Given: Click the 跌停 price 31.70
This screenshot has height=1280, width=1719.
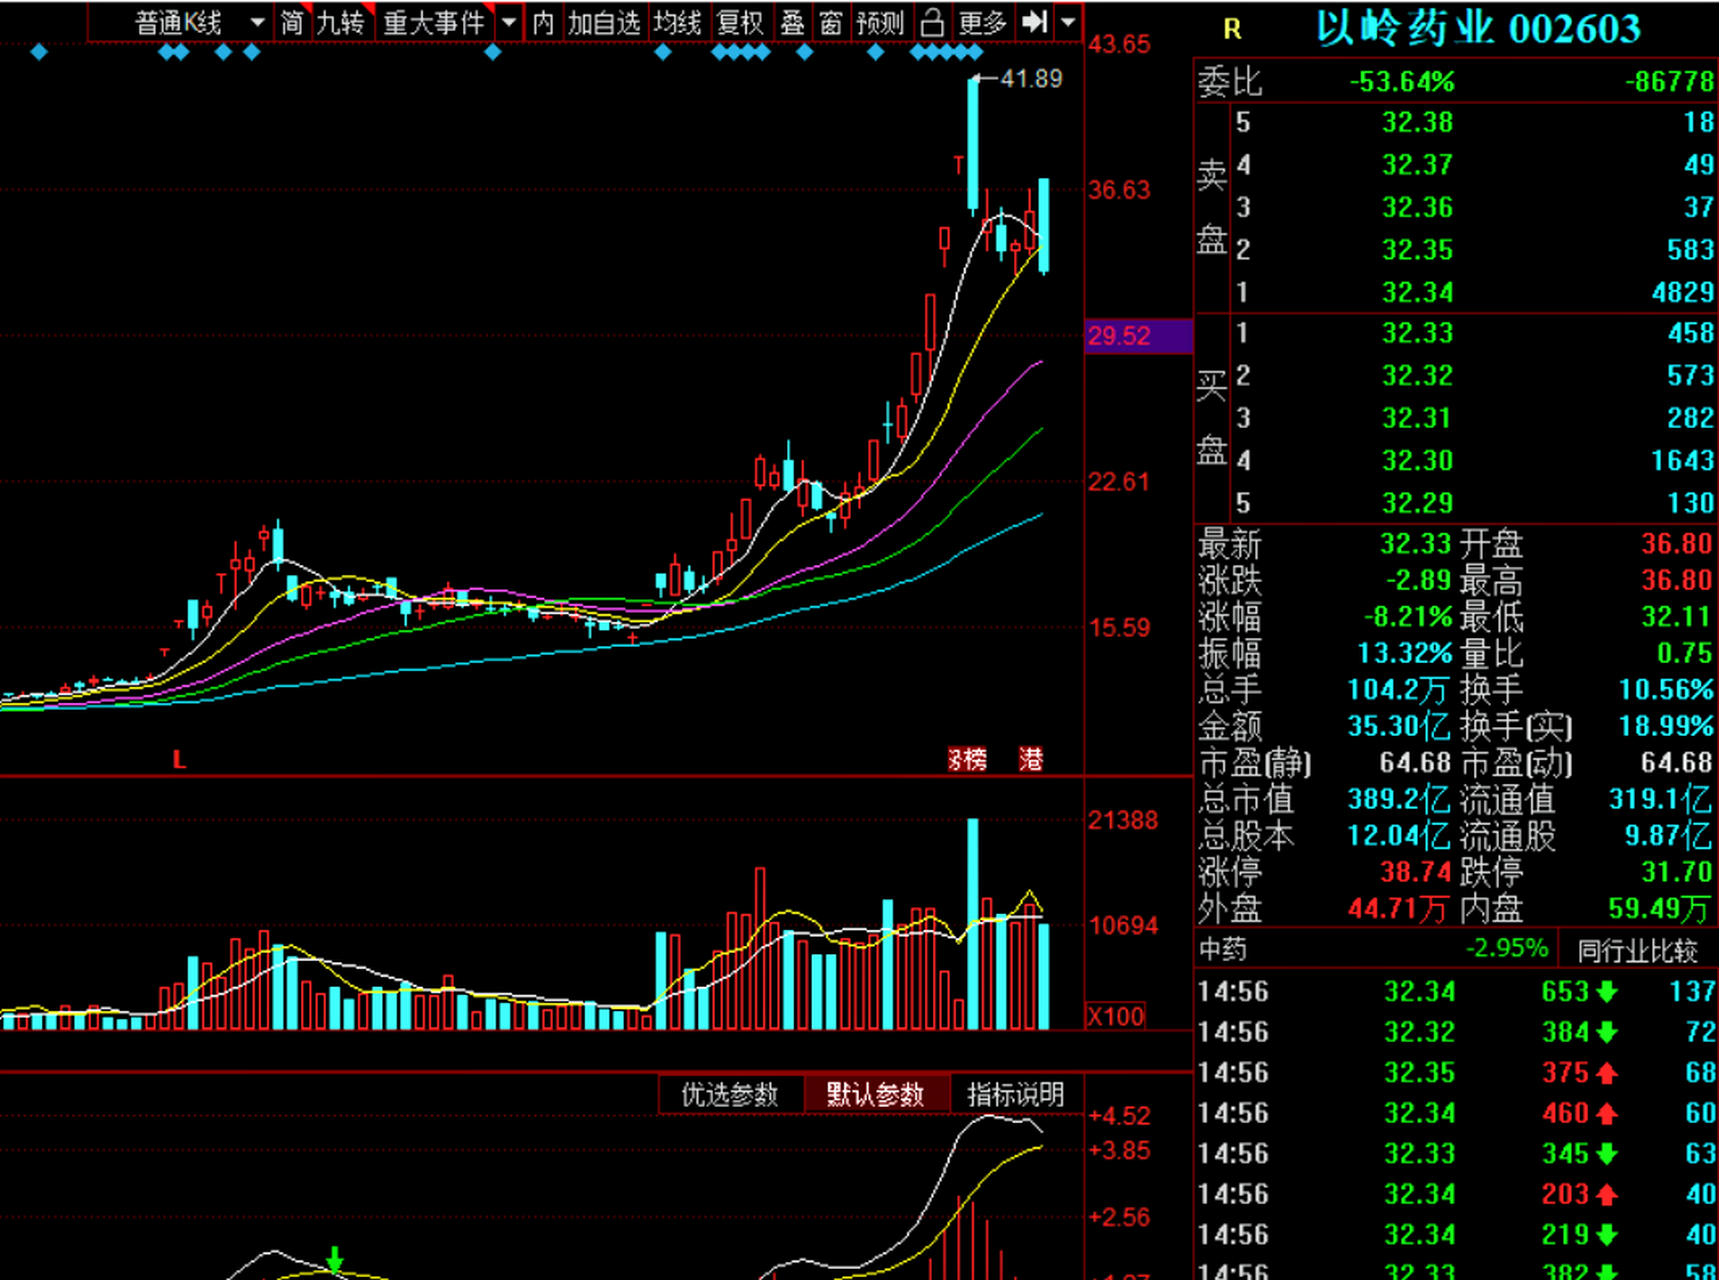Looking at the screenshot, I should (1677, 872).
